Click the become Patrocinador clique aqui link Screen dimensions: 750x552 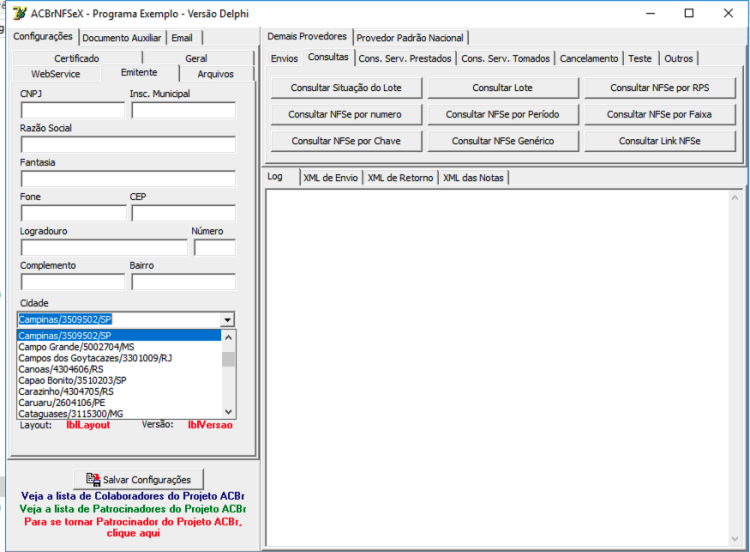coord(133,527)
